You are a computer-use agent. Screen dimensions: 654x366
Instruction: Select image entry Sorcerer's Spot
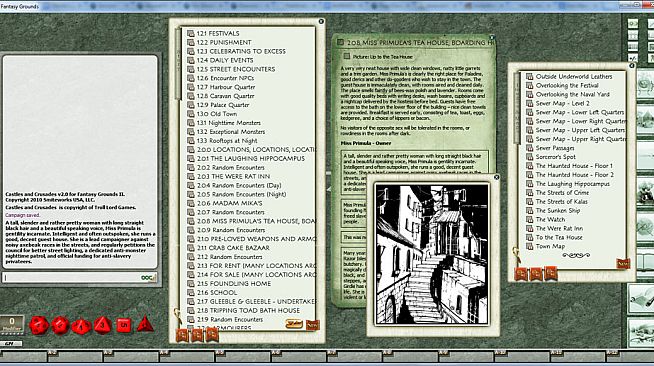(556, 157)
